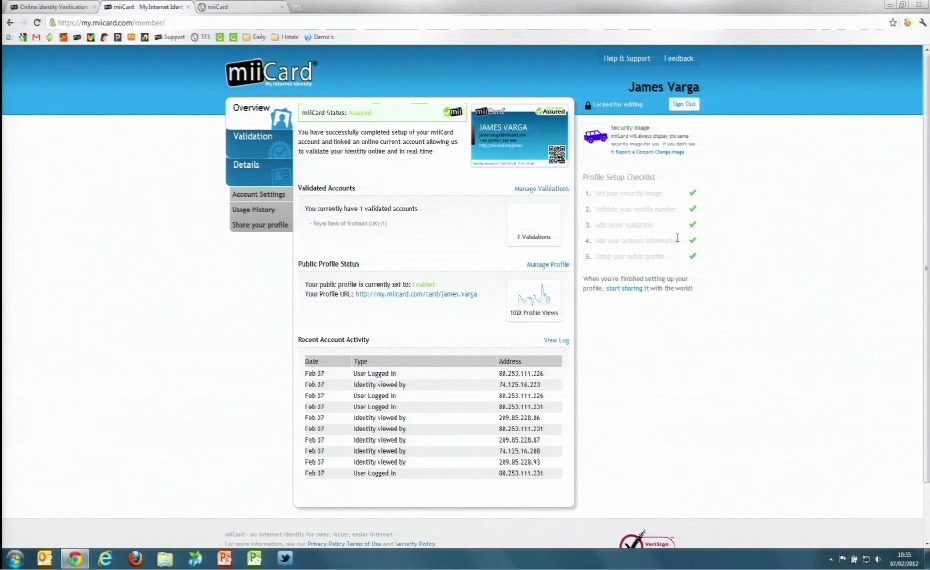The height and width of the screenshot is (570, 930).
Task: Go back with the browser back arrow
Action: tap(9, 23)
